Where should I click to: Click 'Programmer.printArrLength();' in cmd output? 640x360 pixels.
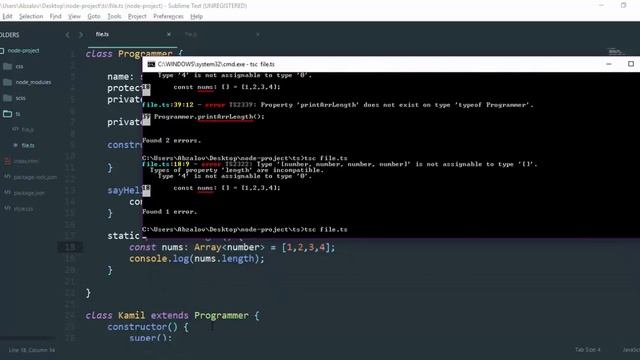[x=209, y=117]
